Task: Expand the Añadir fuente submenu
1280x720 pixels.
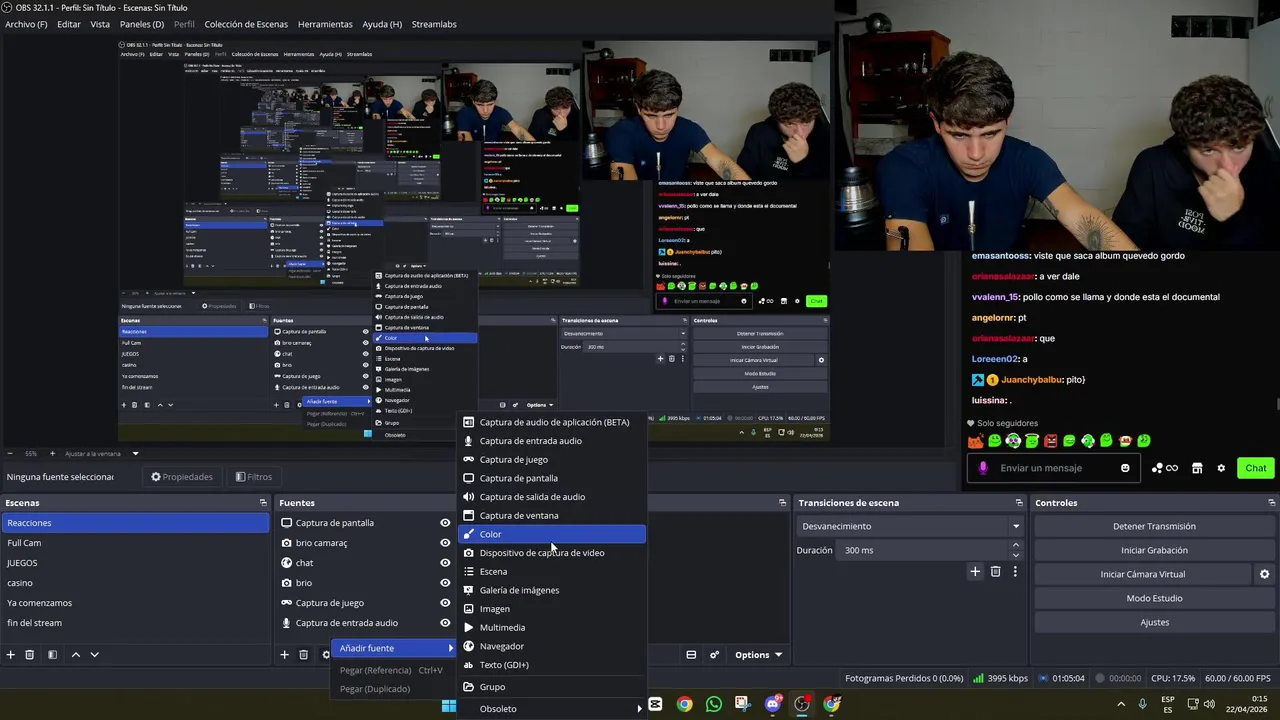Action: click(394, 648)
